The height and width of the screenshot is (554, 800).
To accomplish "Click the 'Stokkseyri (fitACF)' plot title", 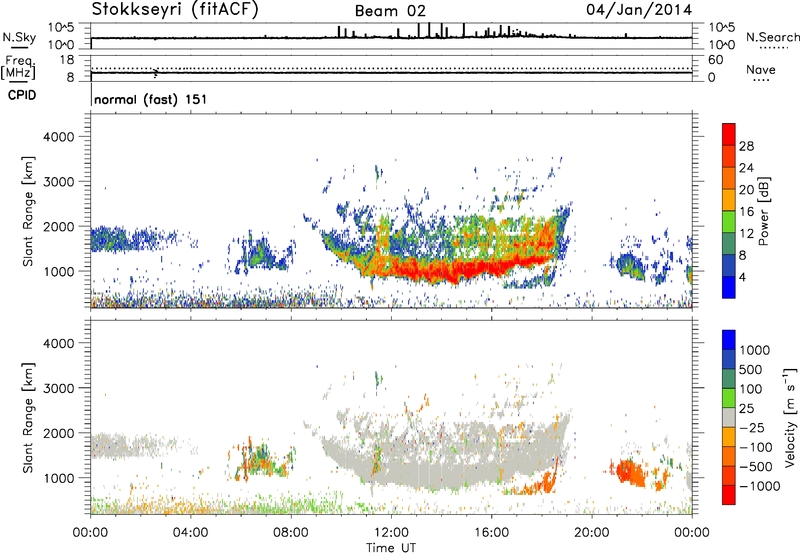I will (175, 9).
